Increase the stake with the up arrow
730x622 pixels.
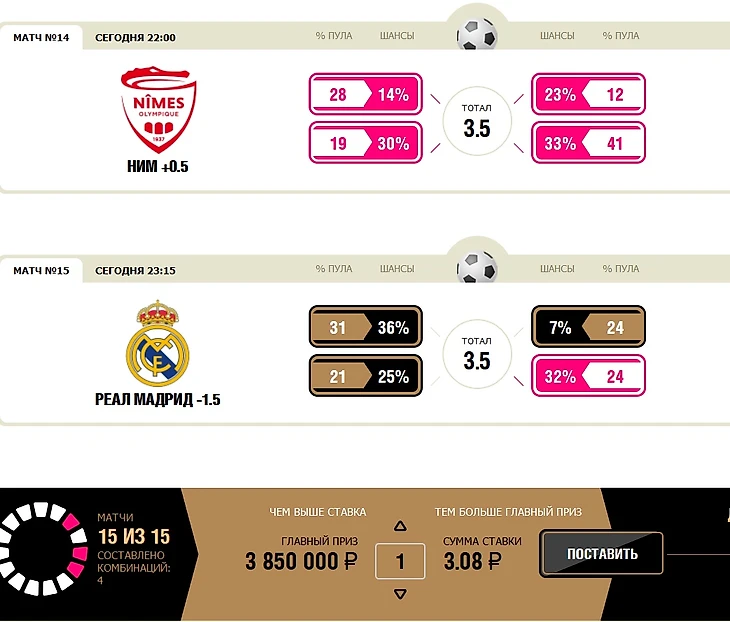coord(400,526)
